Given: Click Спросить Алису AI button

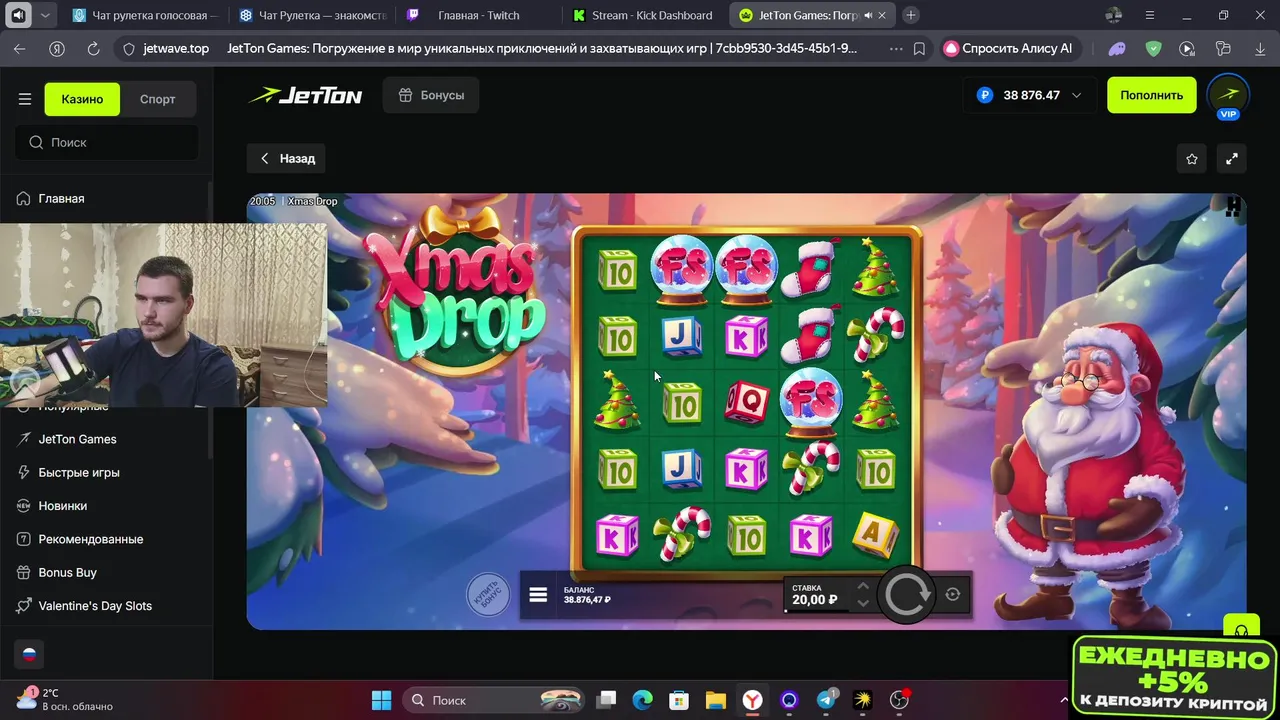Looking at the screenshot, I should [x=1008, y=48].
